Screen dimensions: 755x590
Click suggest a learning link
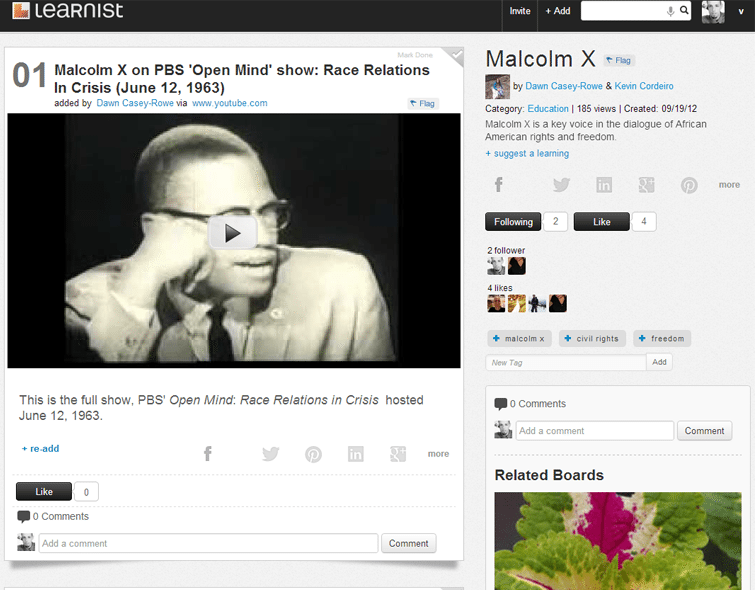pos(527,153)
